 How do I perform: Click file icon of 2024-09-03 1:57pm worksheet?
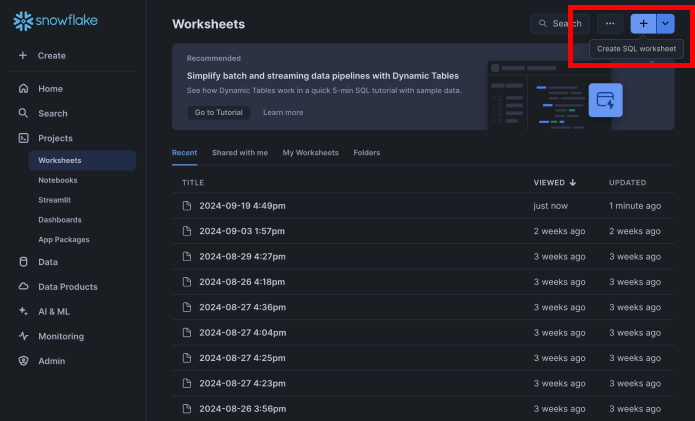(187, 231)
